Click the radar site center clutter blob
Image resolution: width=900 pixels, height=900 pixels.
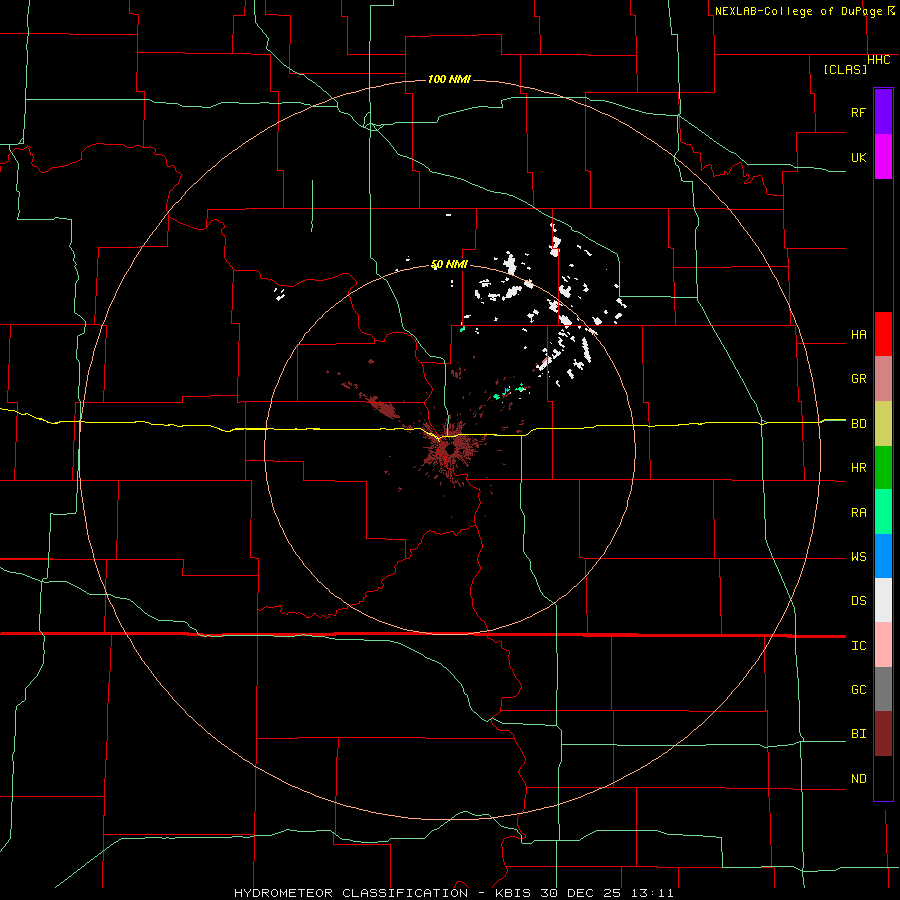pos(450,451)
